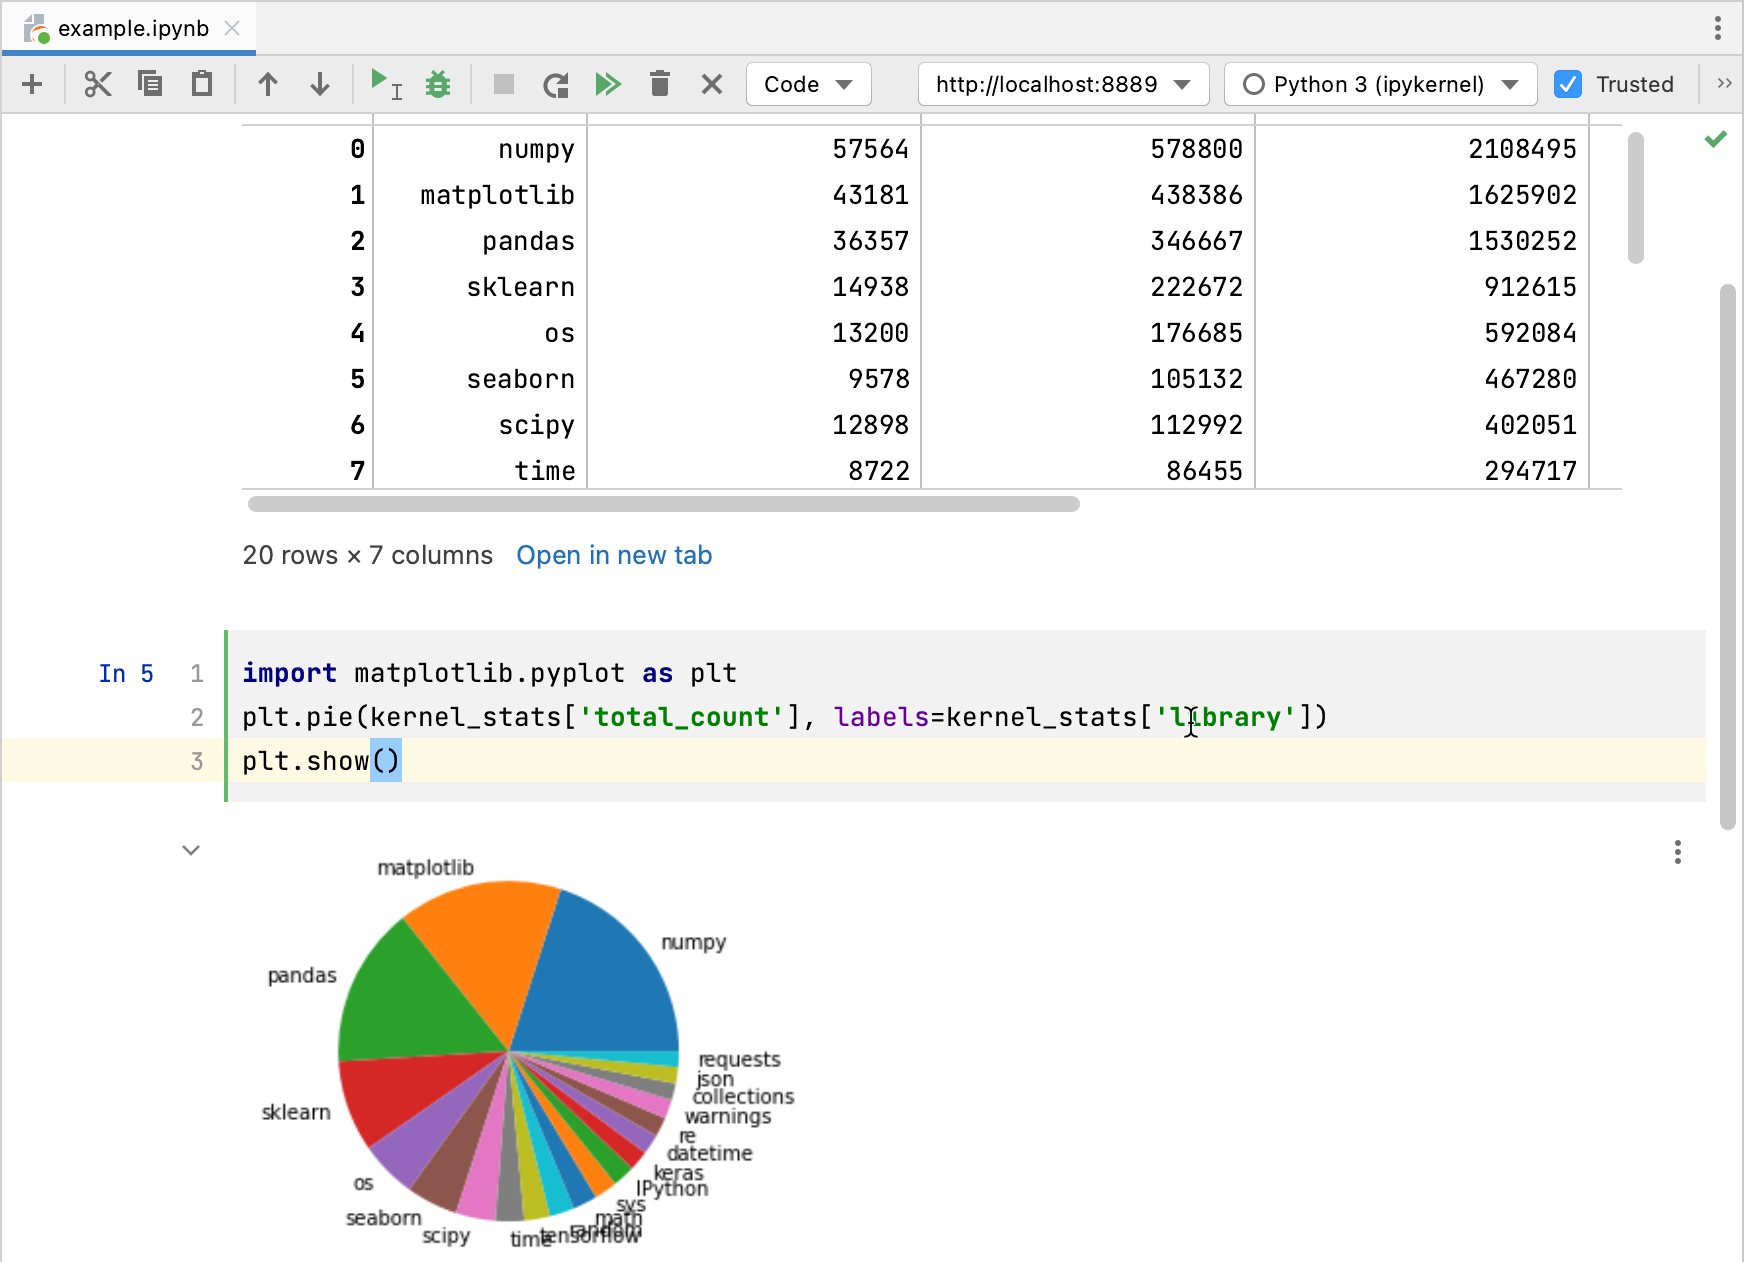Move the cell down with the down arrow
This screenshot has width=1744, height=1262.
(320, 84)
